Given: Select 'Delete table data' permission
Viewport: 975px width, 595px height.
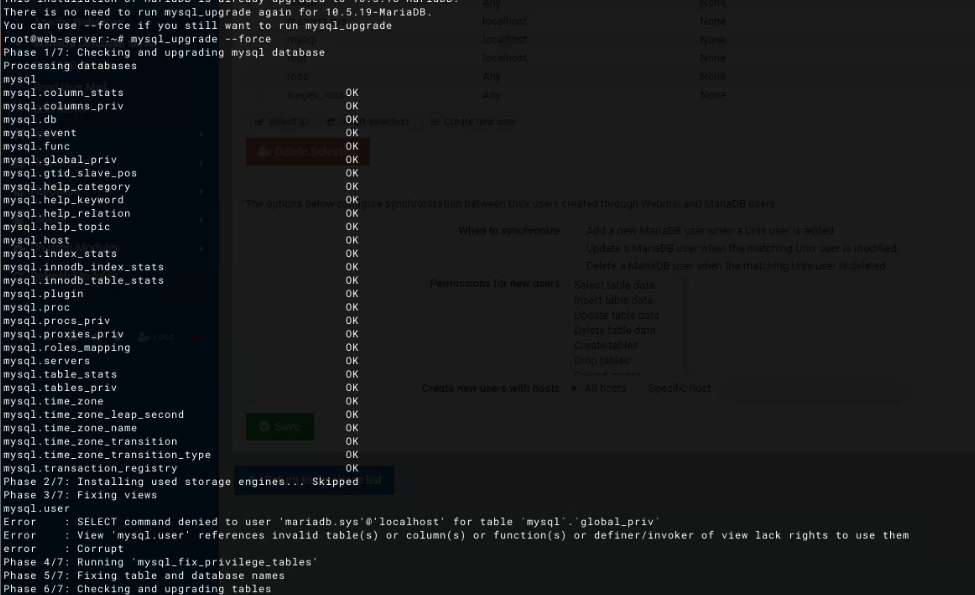Looking at the screenshot, I should tap(614, 330).
